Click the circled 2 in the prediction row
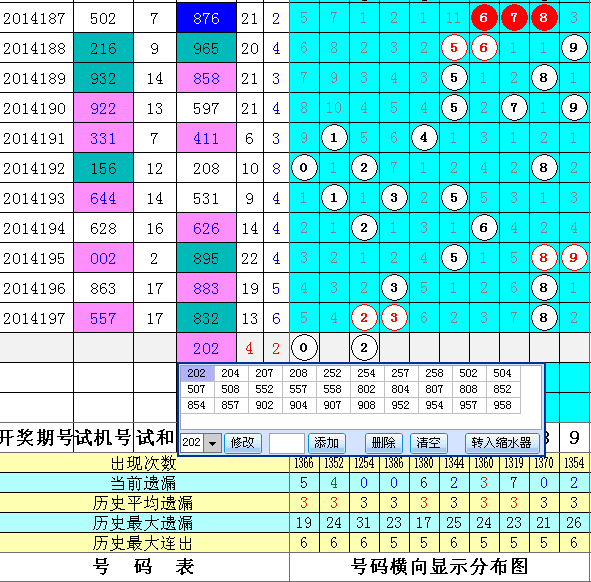 point(364,348)
